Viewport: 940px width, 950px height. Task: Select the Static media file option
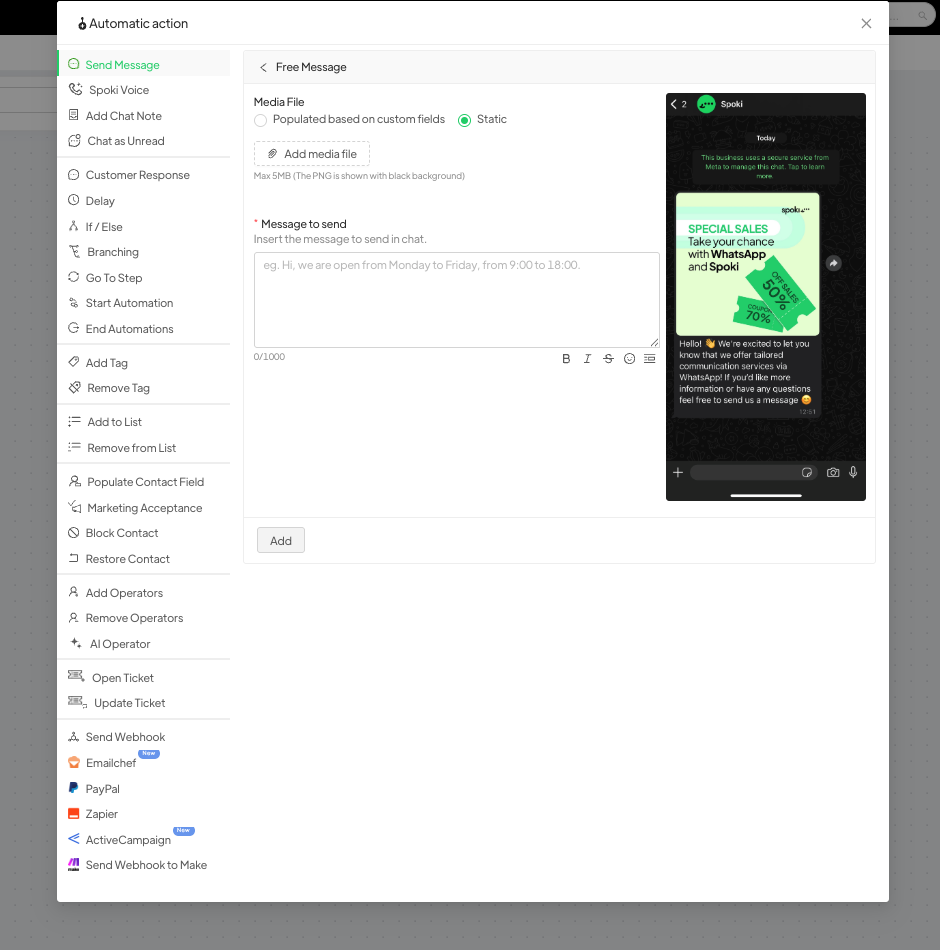coord(464,120)
